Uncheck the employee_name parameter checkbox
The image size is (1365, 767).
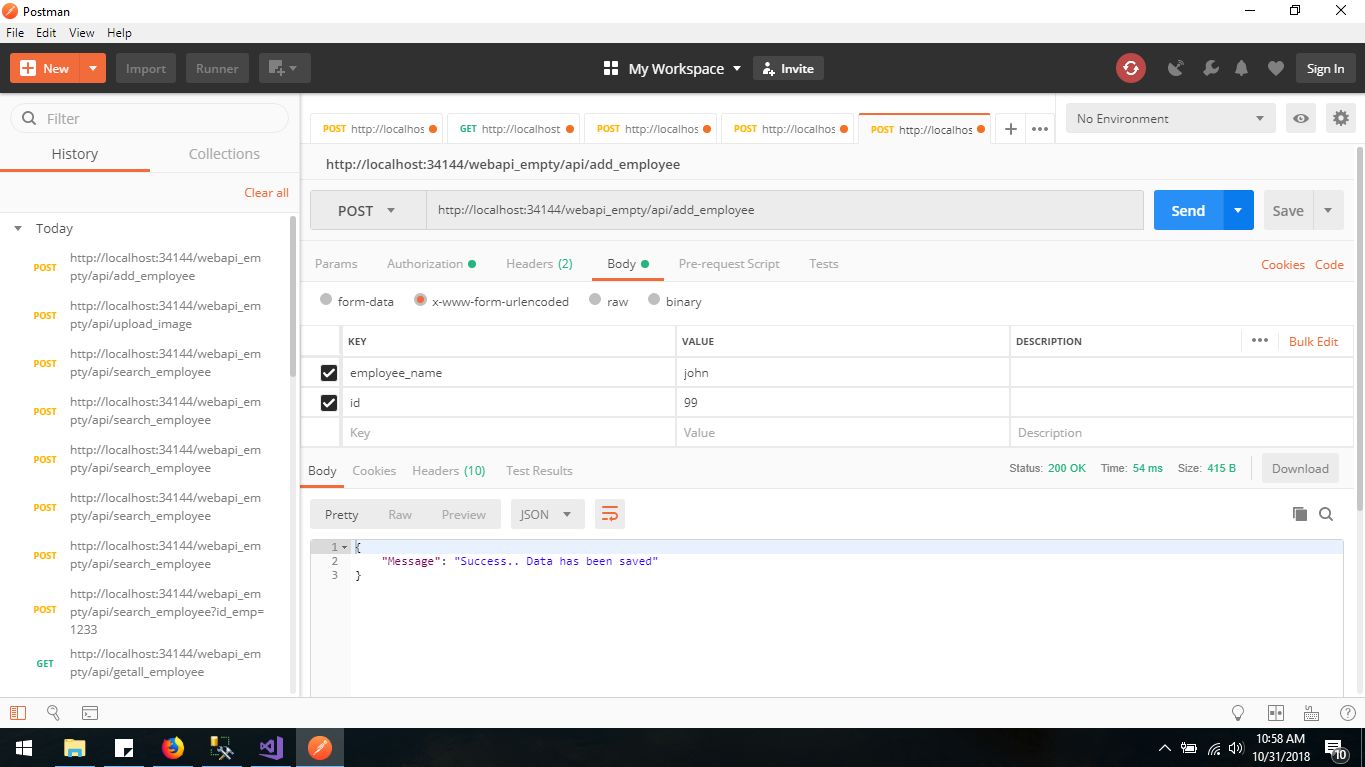click(x=328, y=373)
